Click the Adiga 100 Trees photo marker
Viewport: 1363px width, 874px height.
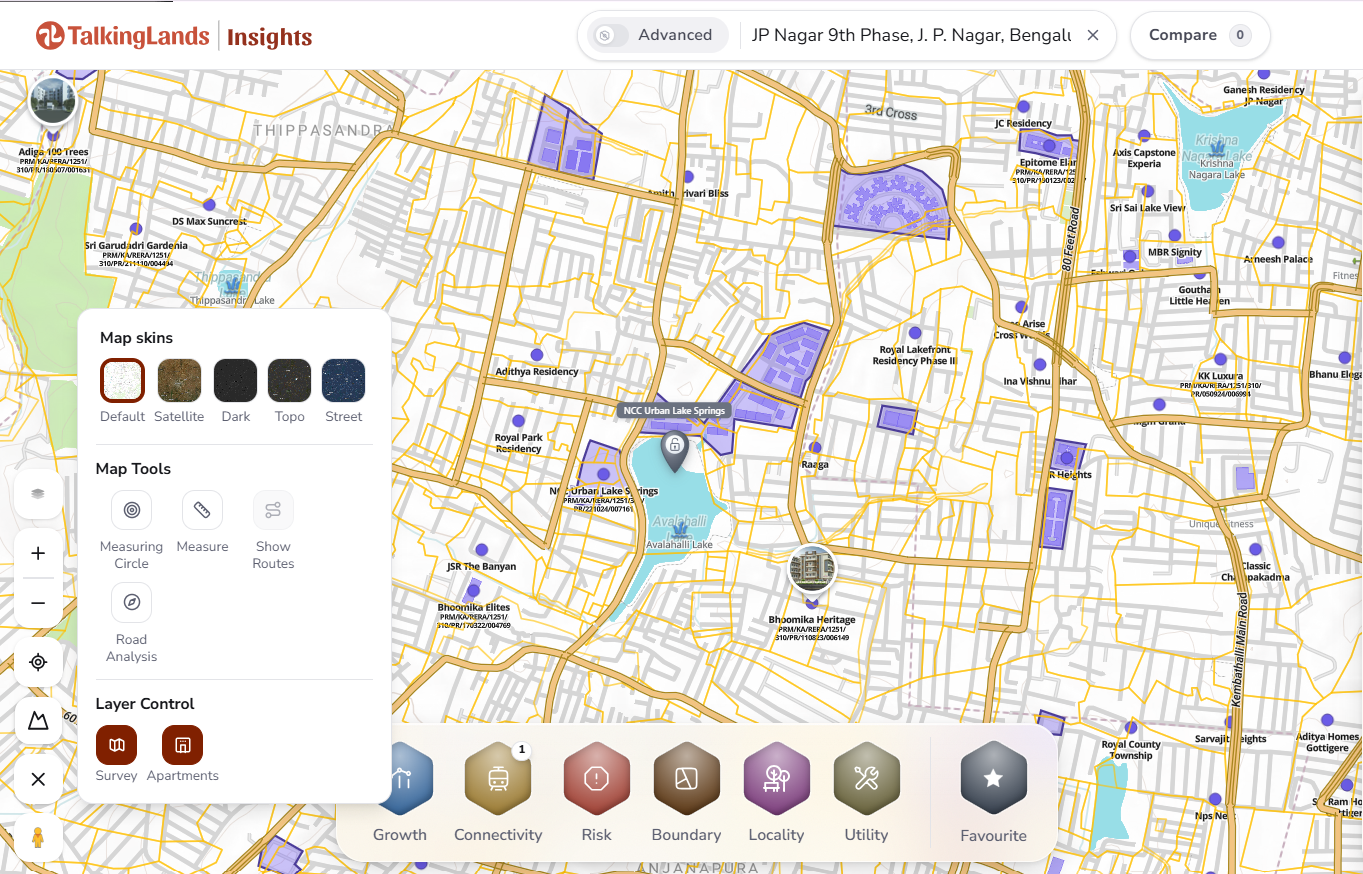[x=52, y=98]
